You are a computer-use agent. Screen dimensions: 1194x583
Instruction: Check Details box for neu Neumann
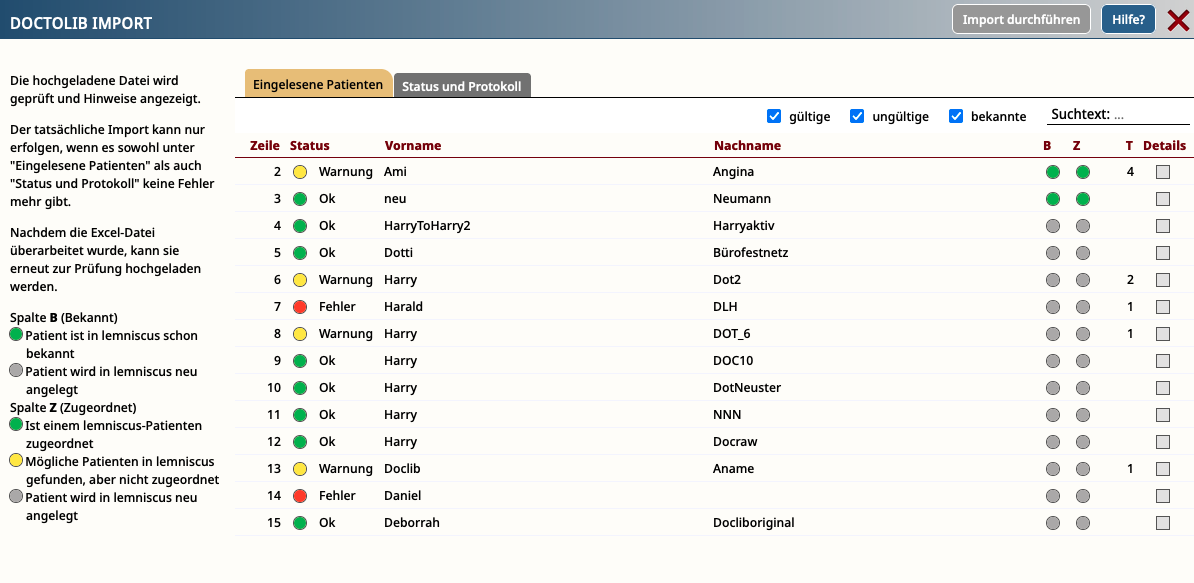[1163, 199]
